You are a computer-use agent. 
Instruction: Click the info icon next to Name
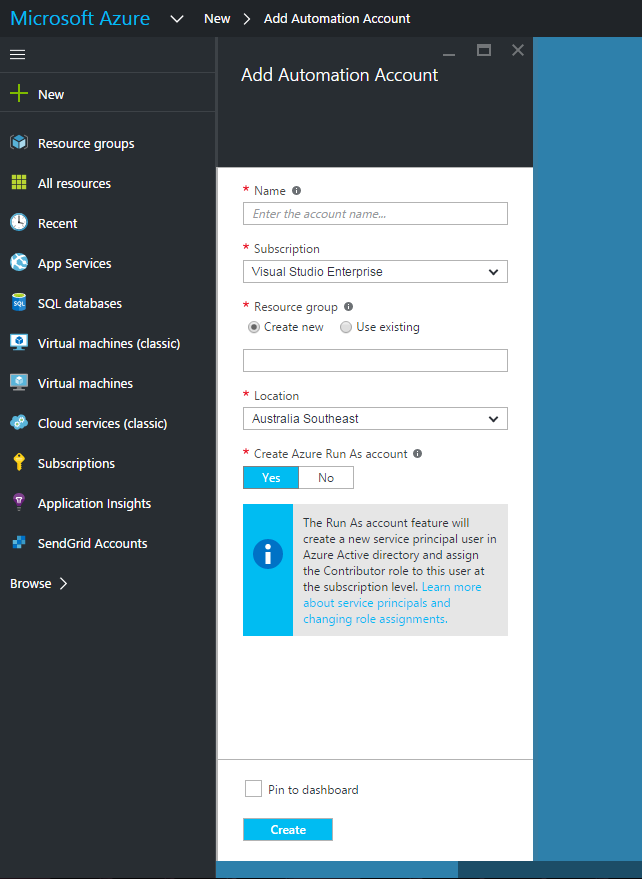297,191
